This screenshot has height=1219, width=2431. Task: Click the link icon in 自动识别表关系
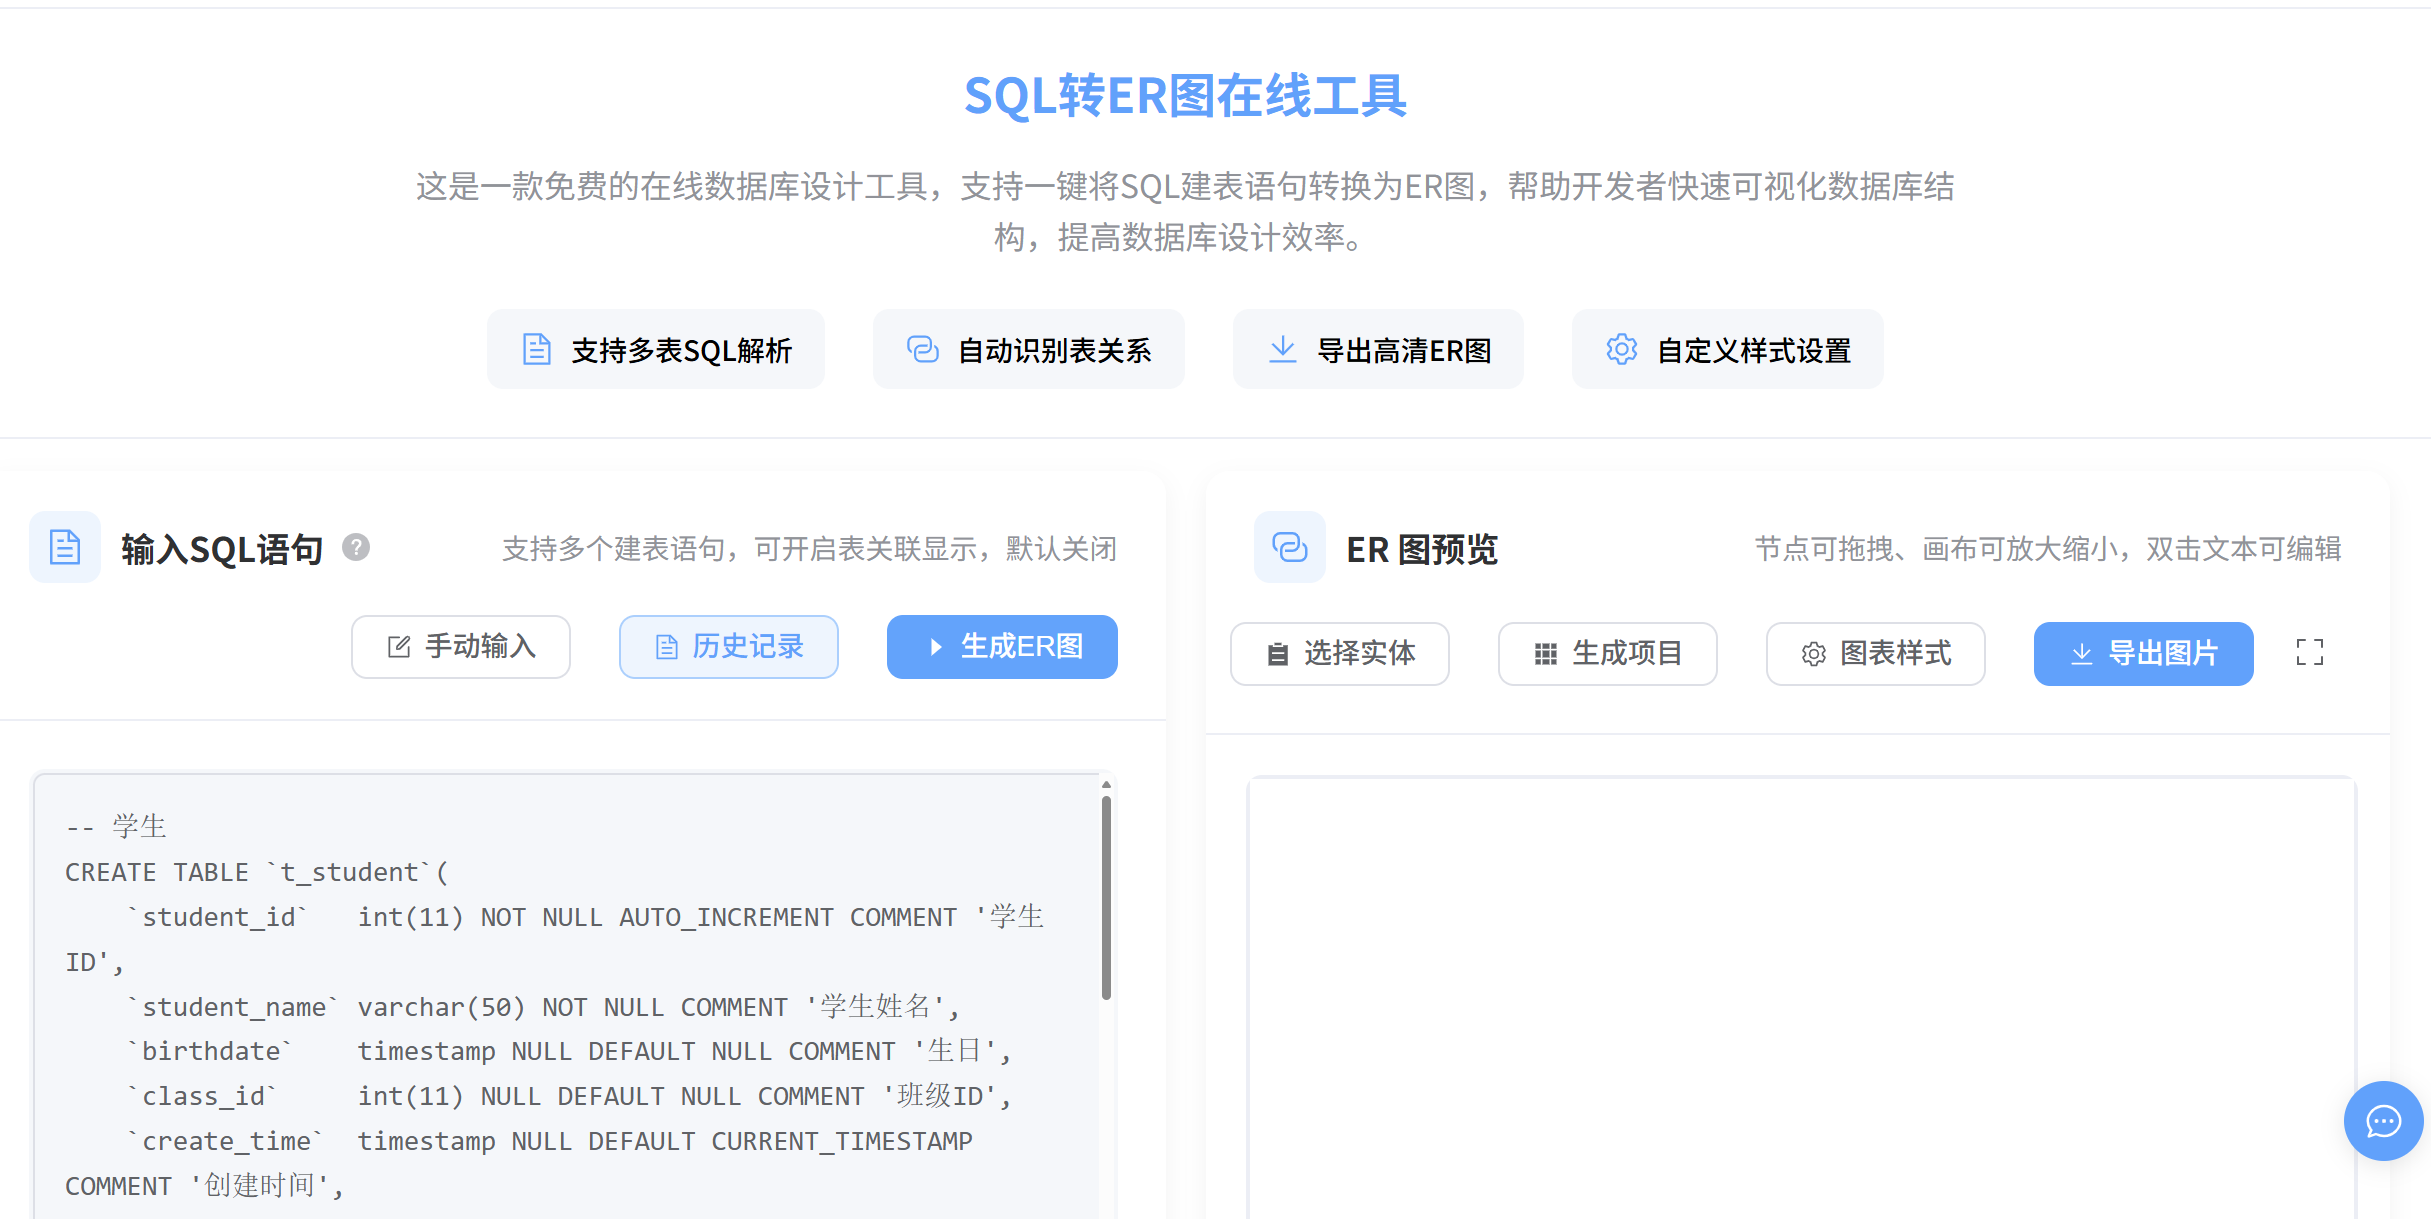[922, 349]
